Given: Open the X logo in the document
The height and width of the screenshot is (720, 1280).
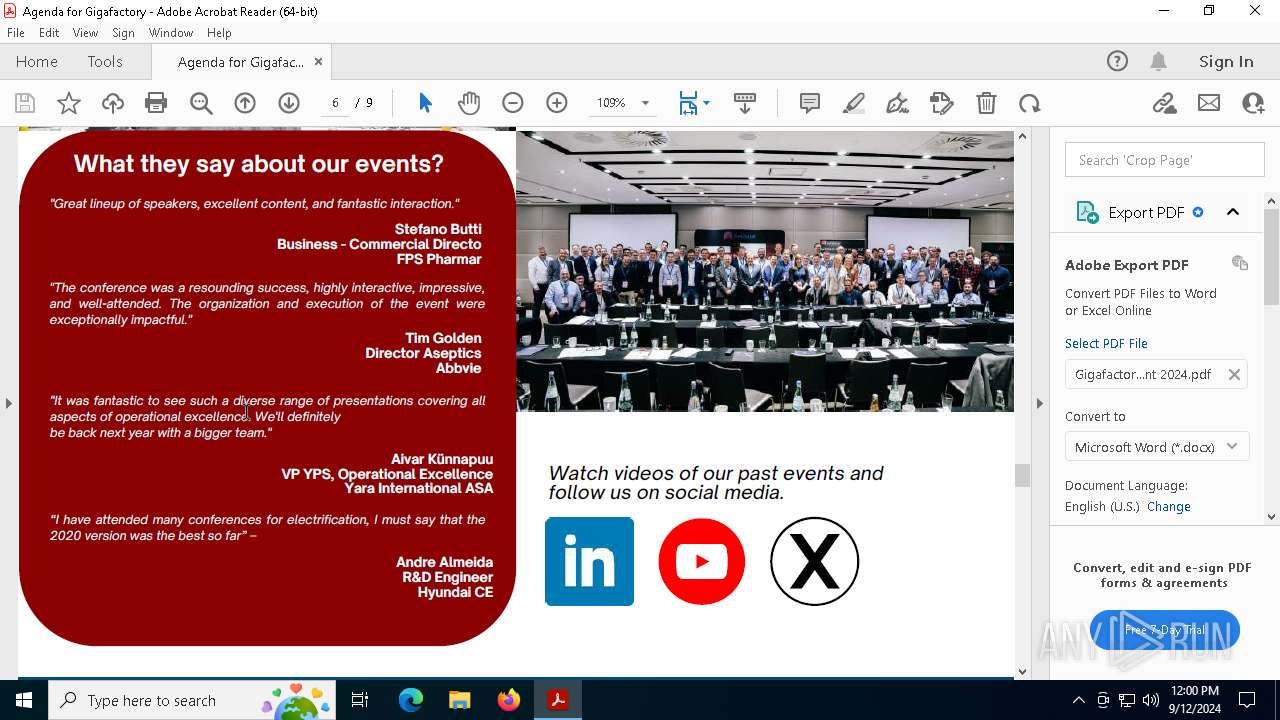Looking at the screenshot, I should coord(815,561).
